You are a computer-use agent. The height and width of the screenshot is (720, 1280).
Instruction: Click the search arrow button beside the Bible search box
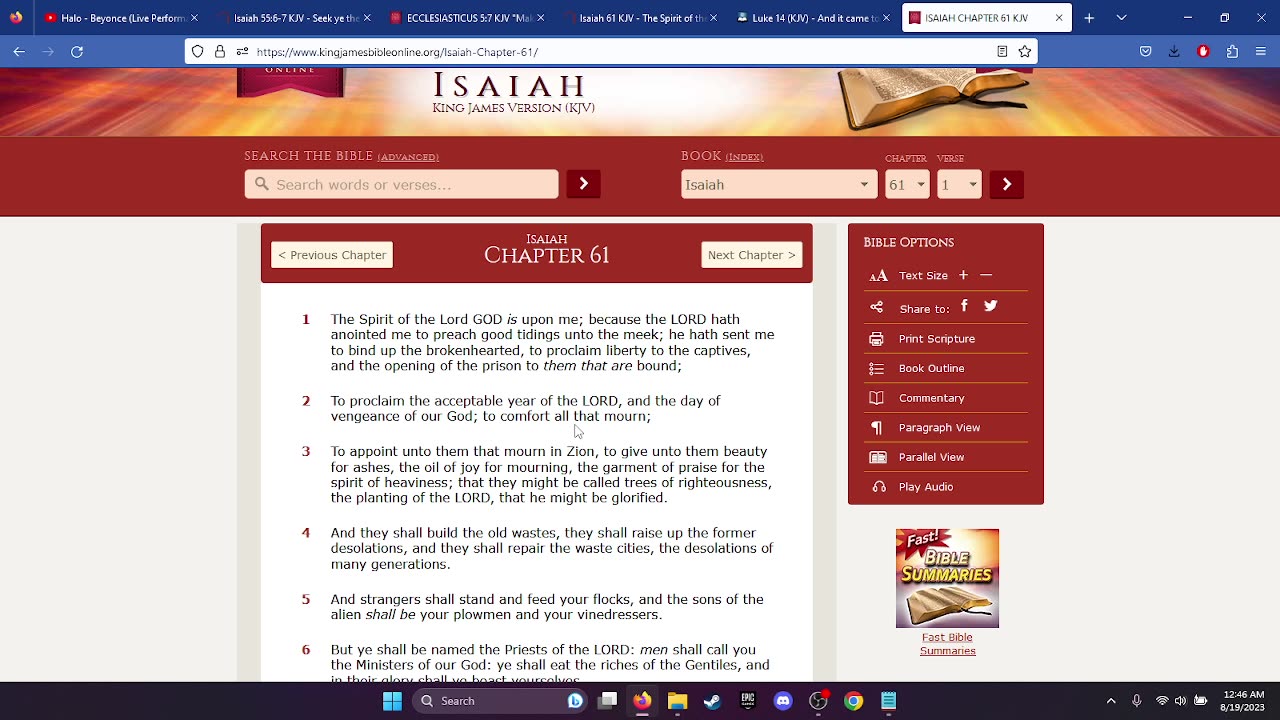pos(583,184)
